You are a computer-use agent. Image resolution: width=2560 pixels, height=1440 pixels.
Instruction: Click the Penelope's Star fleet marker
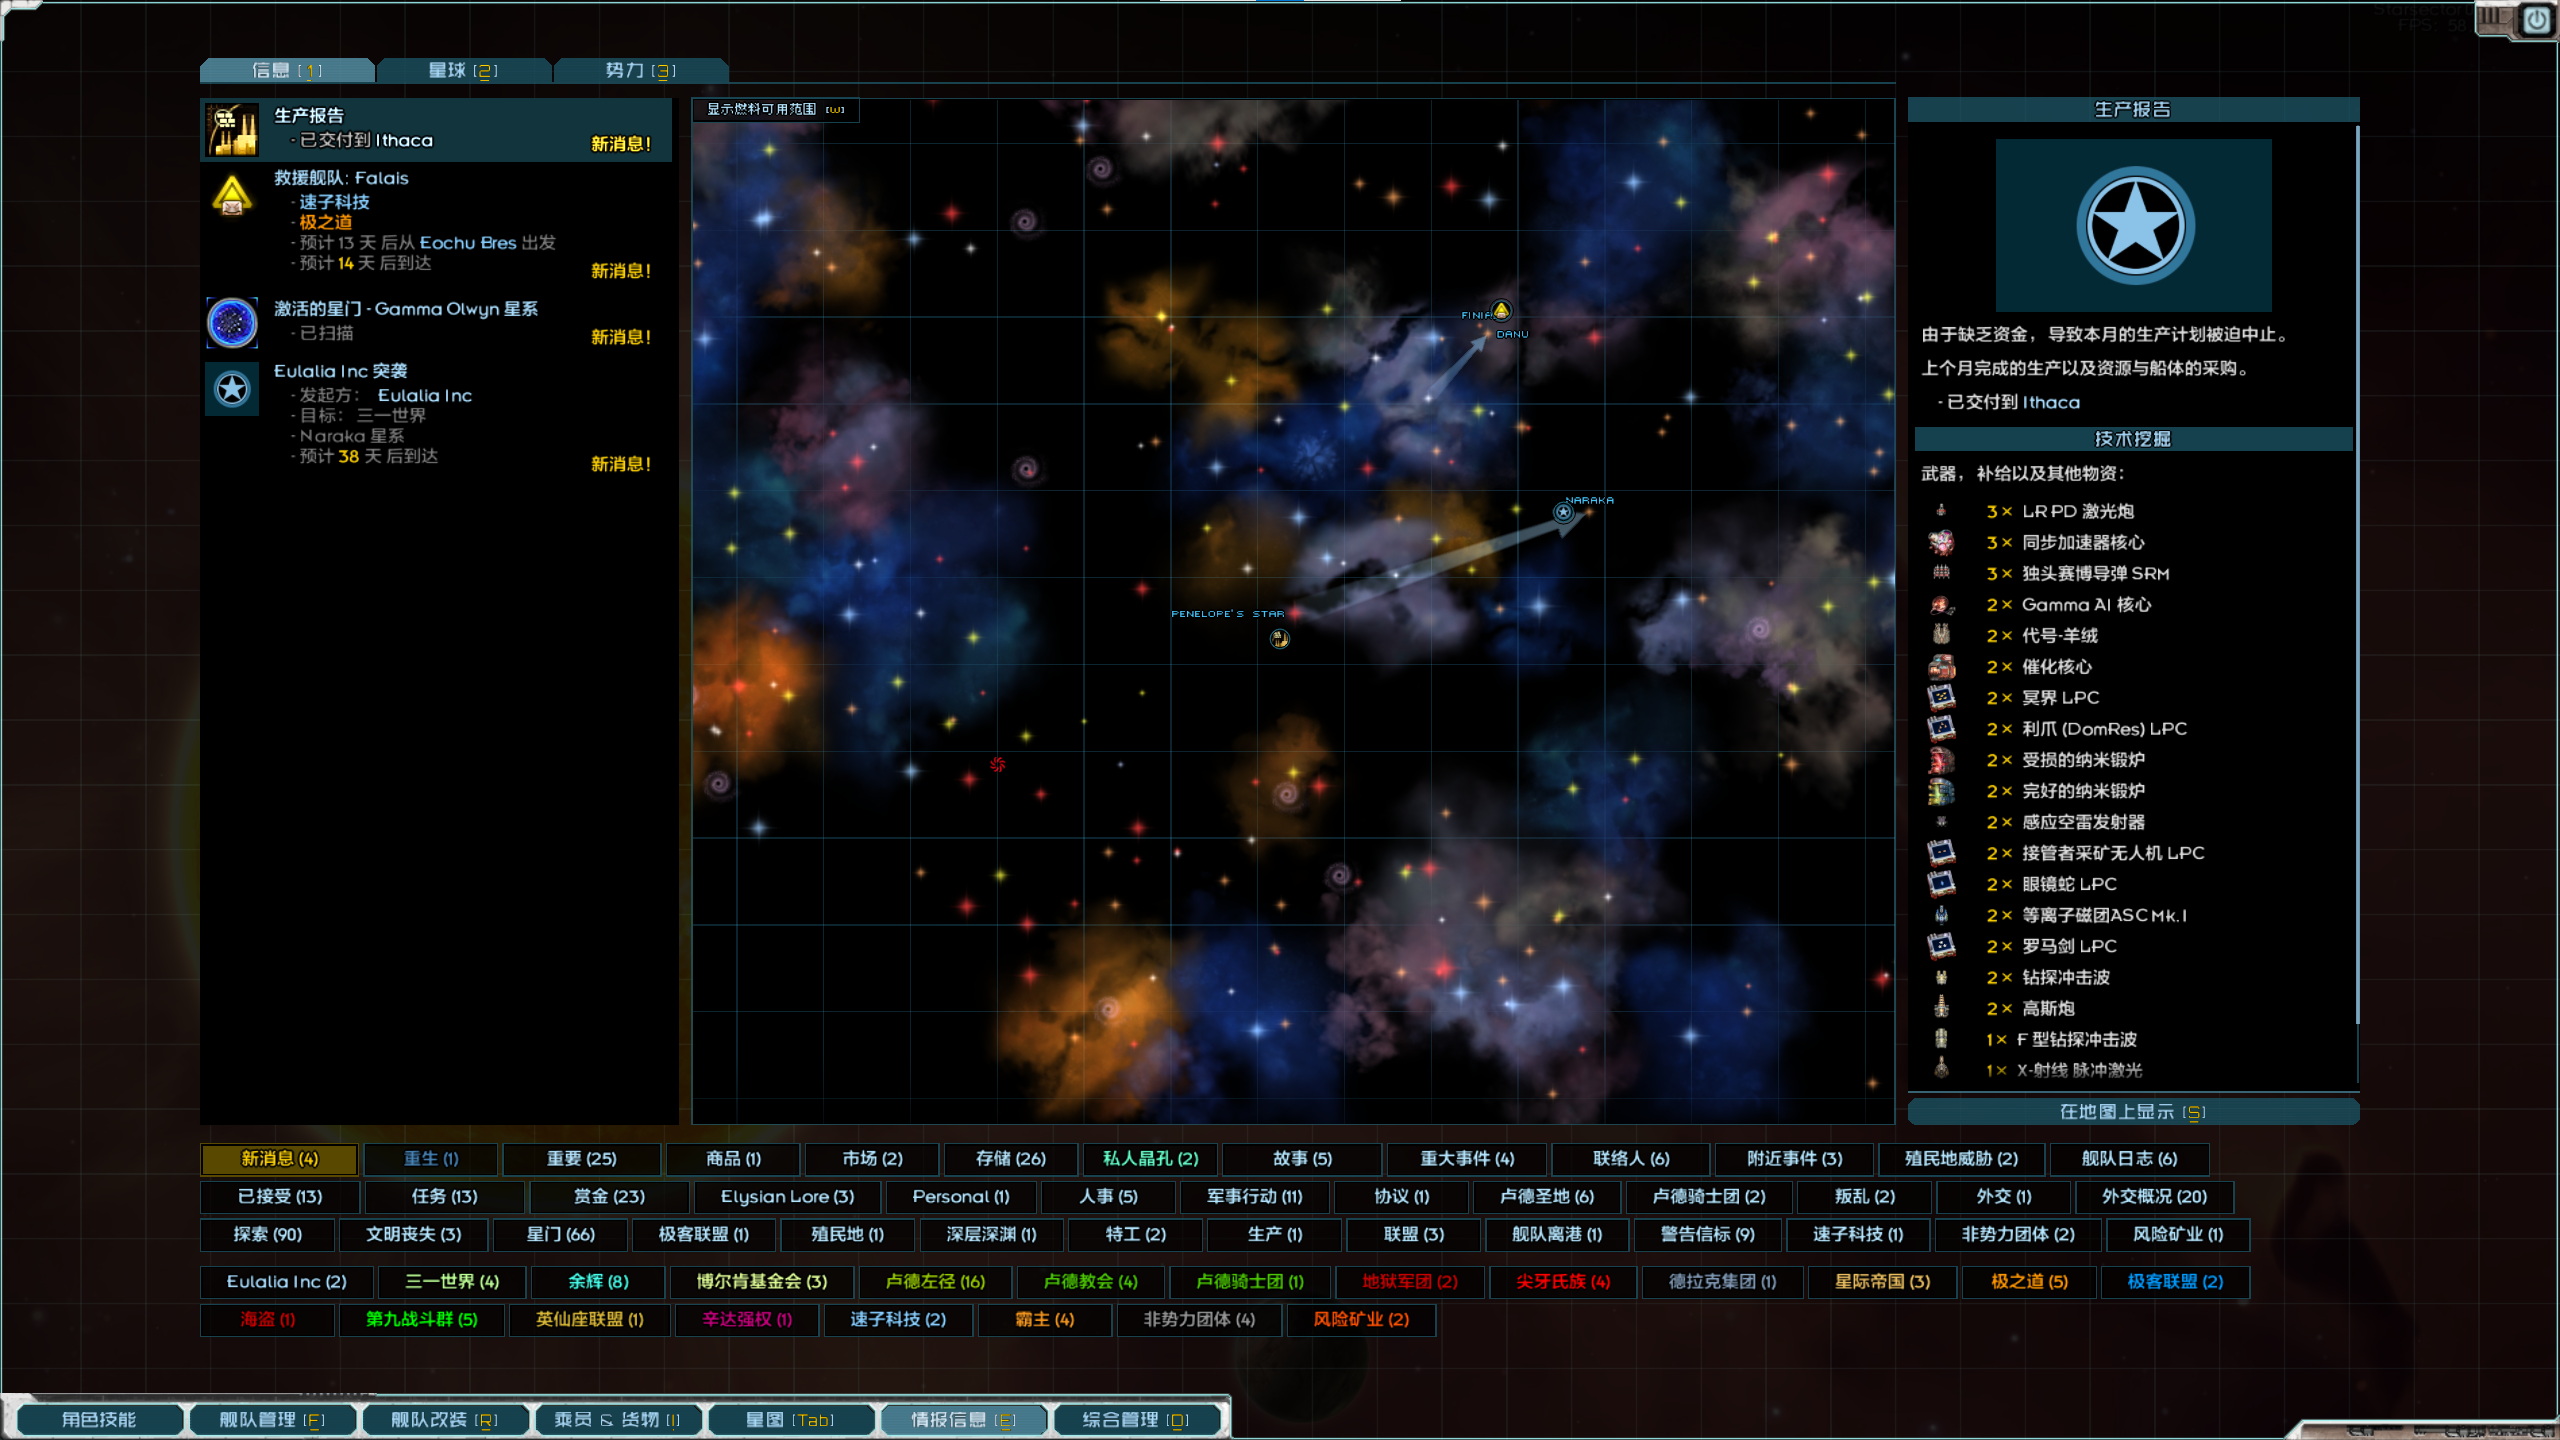pyautogui.click(x=1279, y=638)
